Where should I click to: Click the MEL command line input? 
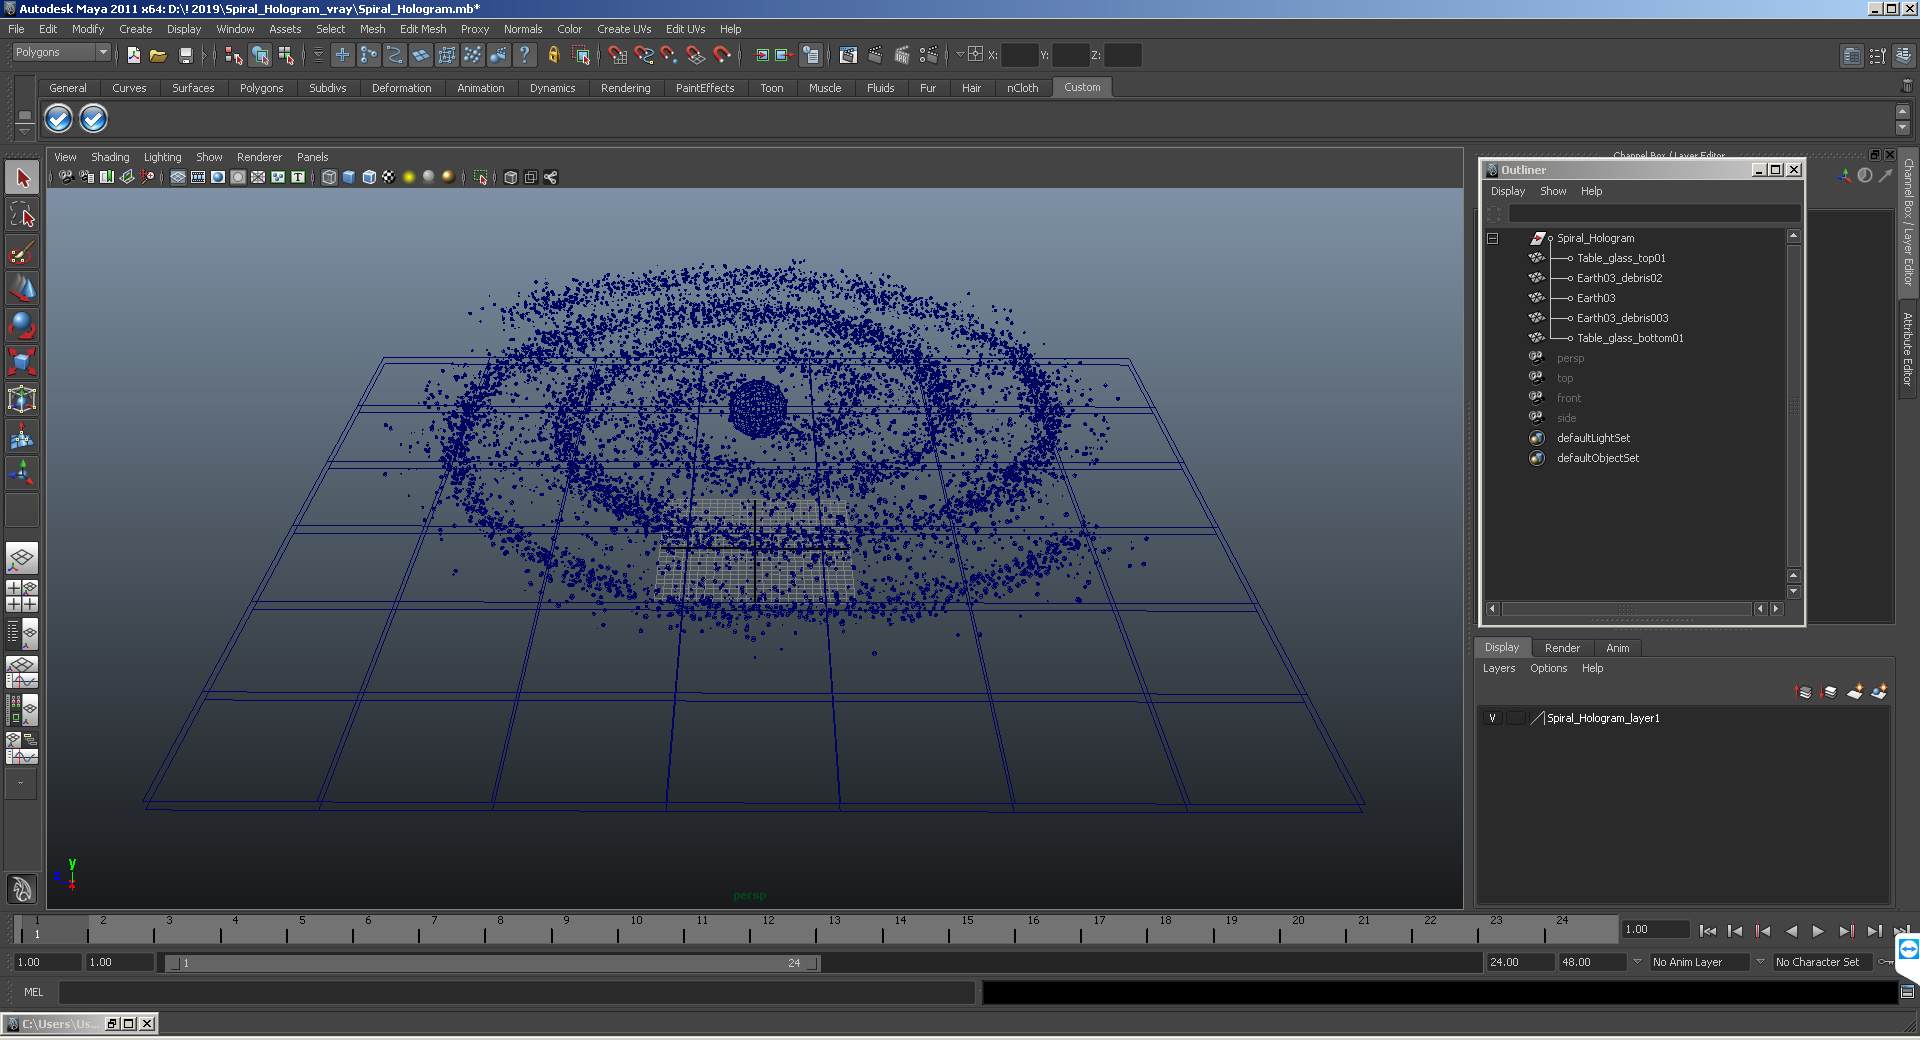(516, 992)
